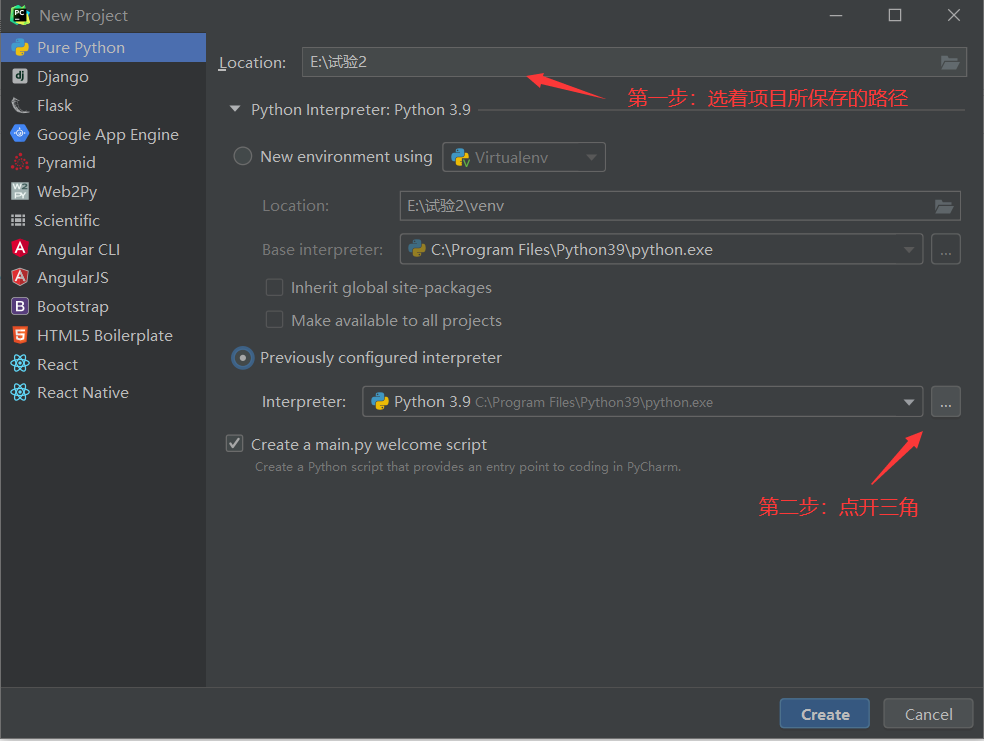The height and width of the screenshot is (741, 984).
Task: Uncheck Create a main.py welcome script
Action: [235, 444]
